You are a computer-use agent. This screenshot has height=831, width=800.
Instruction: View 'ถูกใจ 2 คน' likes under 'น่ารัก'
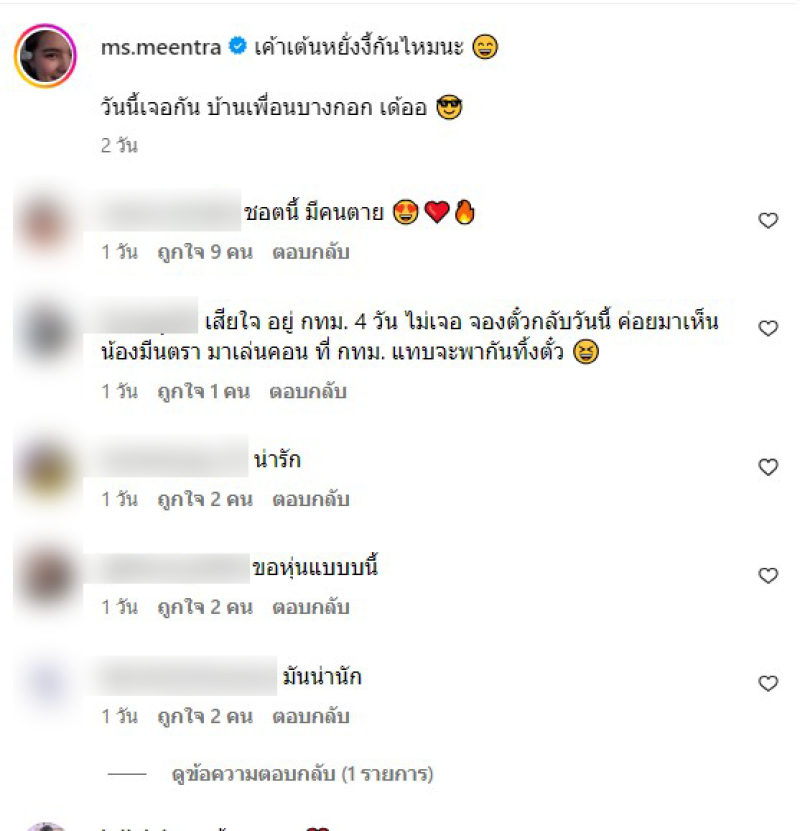coord(205,499)
